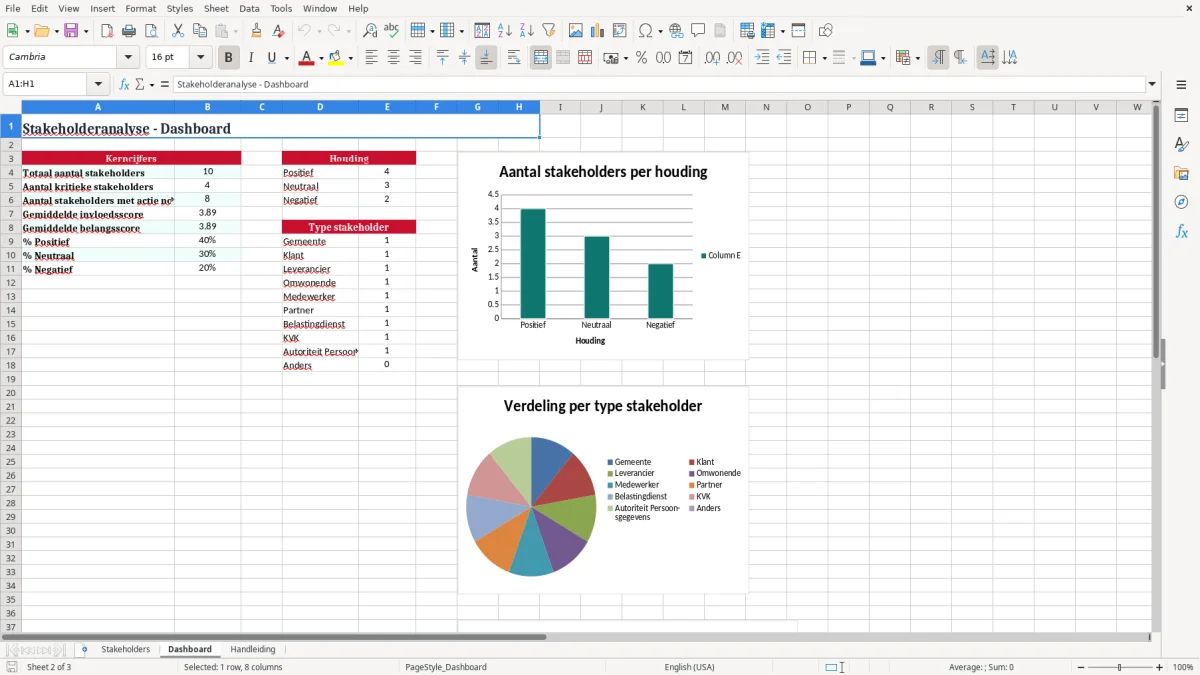Viewport: 1200px width, 675px height.
Task: Click the Add Decimal Place icon
Action: (712, 58)
